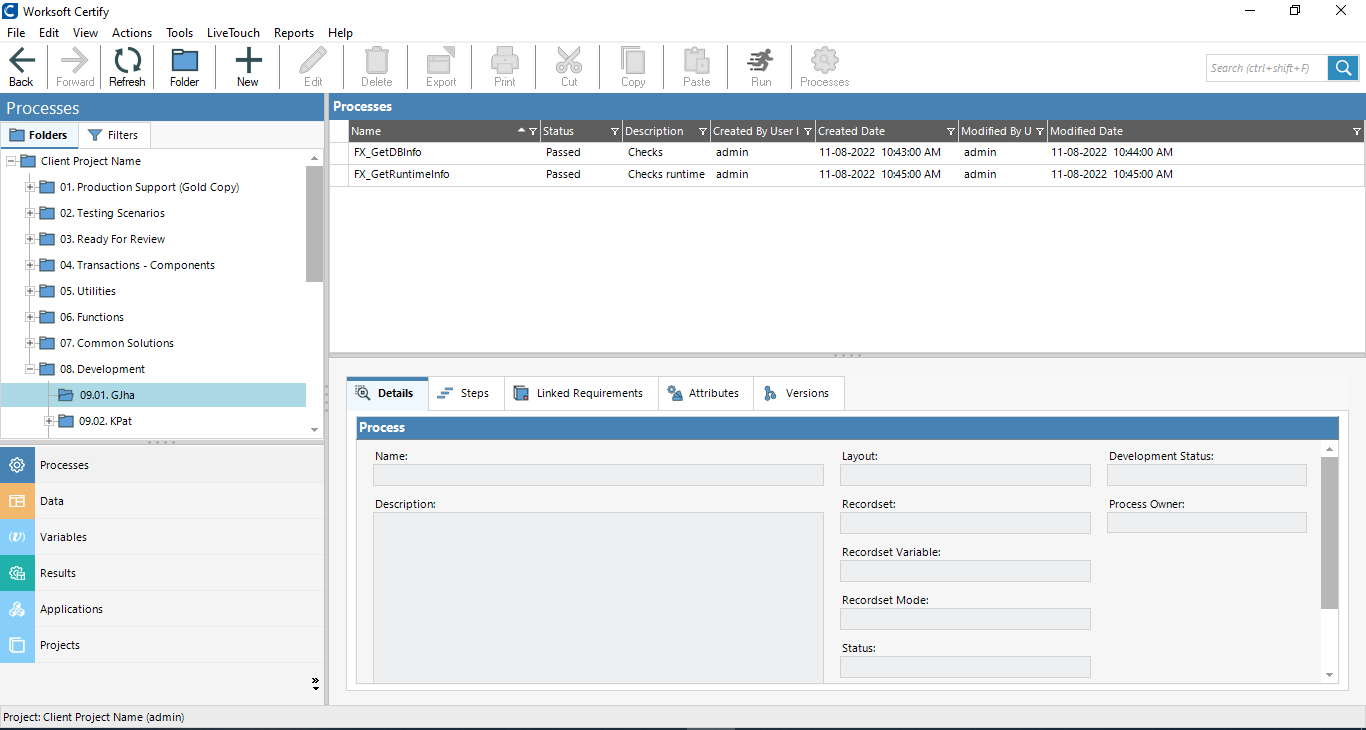Open the Created By User column filter

(808, 131)
